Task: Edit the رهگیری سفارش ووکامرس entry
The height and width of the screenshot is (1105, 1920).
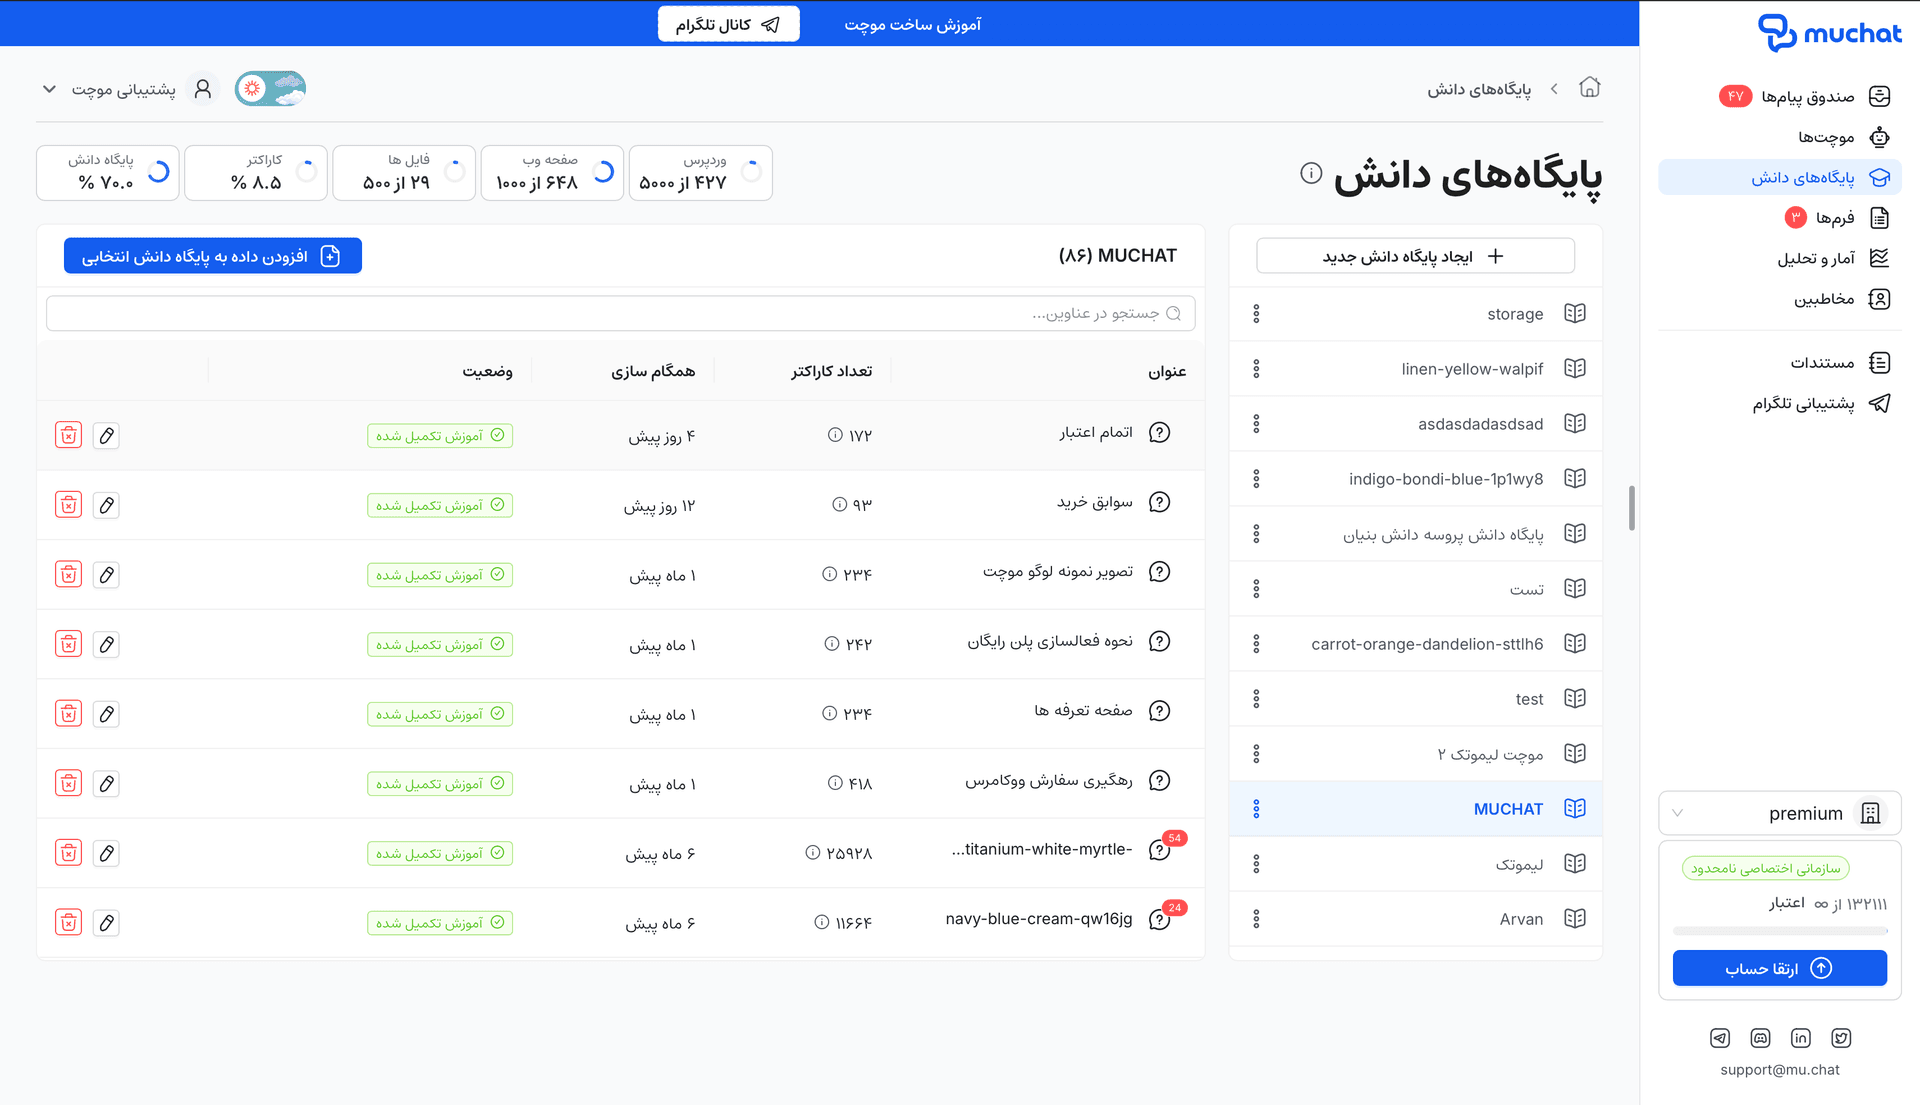Action: (x=106, y=783)
